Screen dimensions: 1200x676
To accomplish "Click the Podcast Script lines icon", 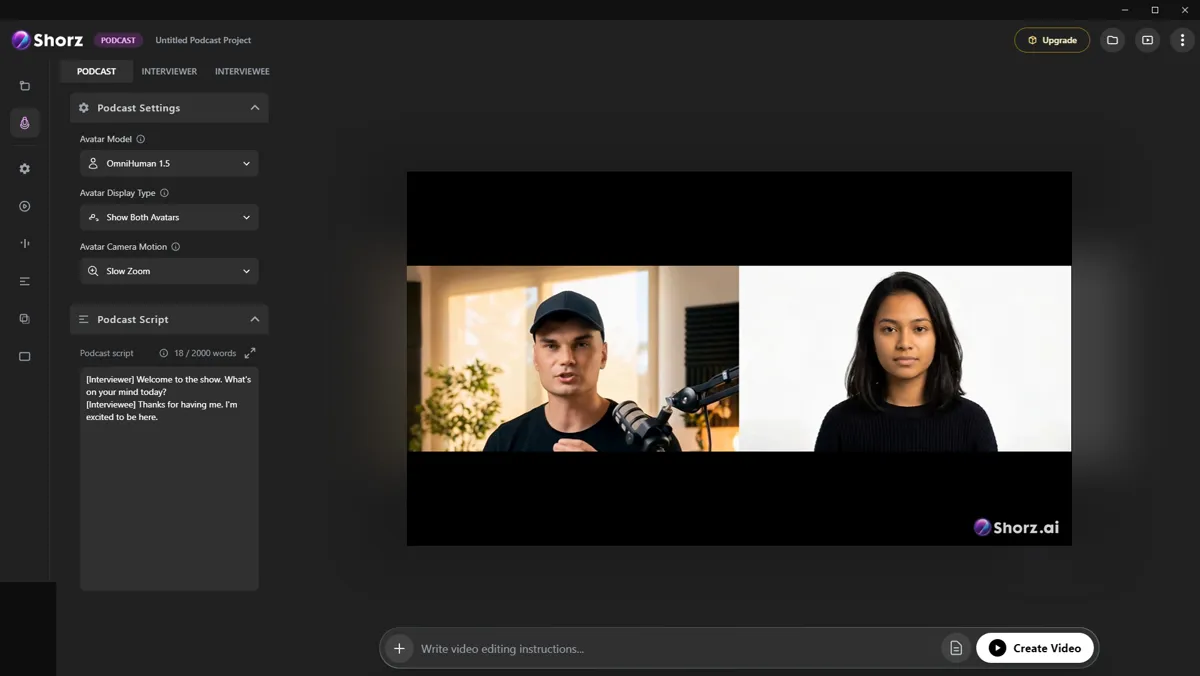I will (x=84, y=319).
